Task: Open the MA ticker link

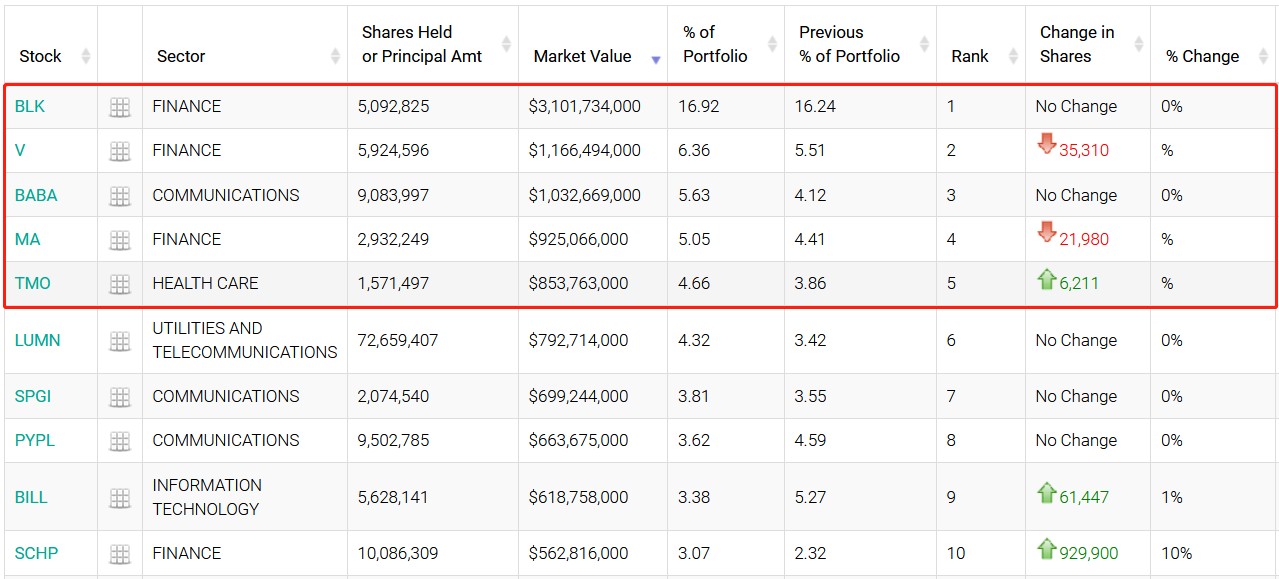Action: point(28,239)
